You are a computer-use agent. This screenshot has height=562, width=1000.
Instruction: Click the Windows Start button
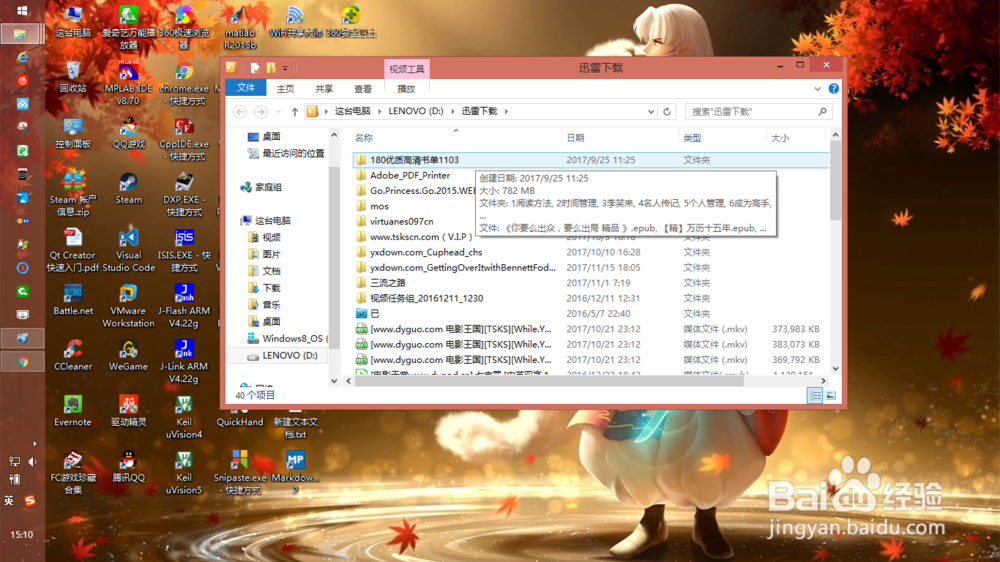pyautogui.click(x=22, y=10)
